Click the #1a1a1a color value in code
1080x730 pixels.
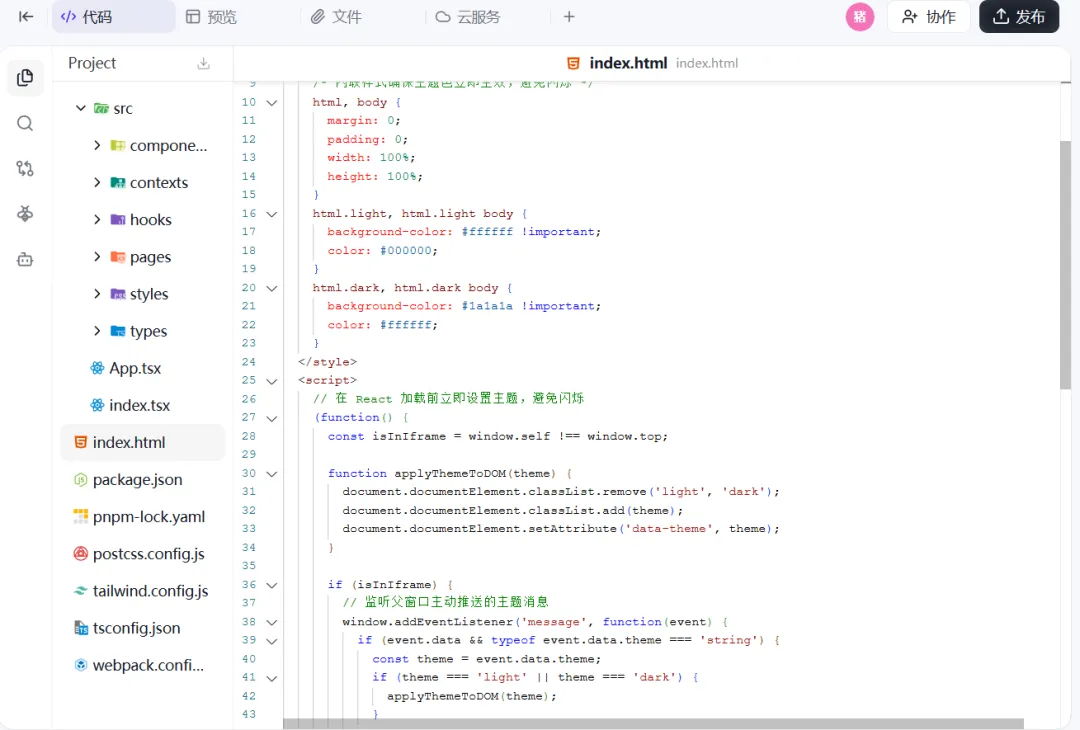487,306
